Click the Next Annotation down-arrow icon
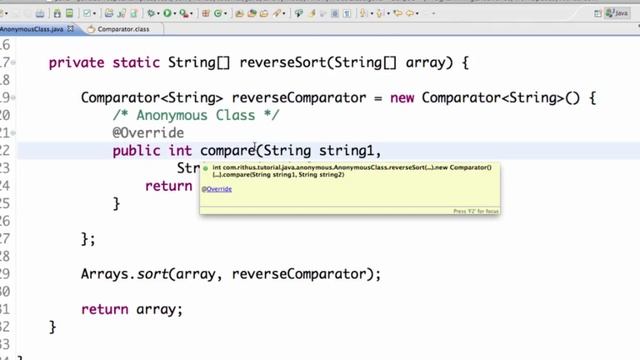This screenshot has height=360, width=640. [363, 13]
